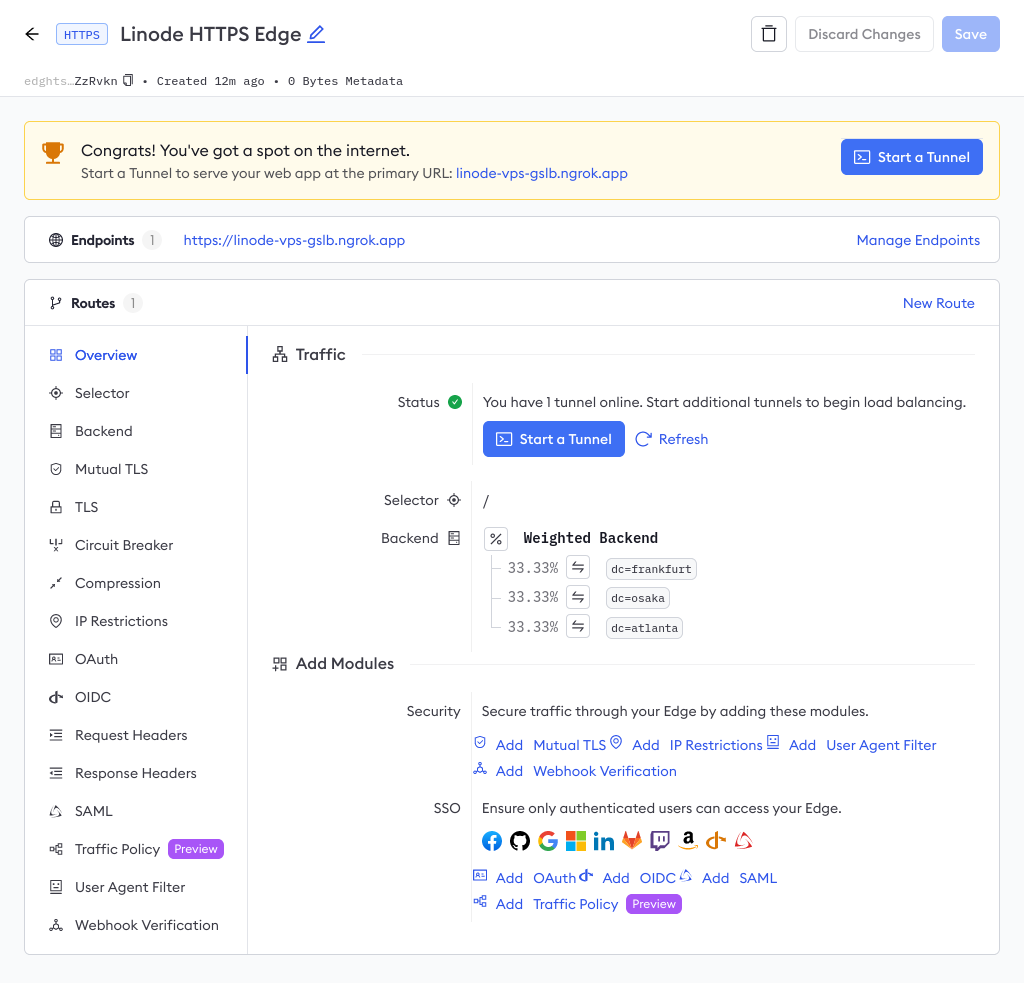Click New Route link
The height and width of the screenshot is (983, 1024).
coord(938,303)
